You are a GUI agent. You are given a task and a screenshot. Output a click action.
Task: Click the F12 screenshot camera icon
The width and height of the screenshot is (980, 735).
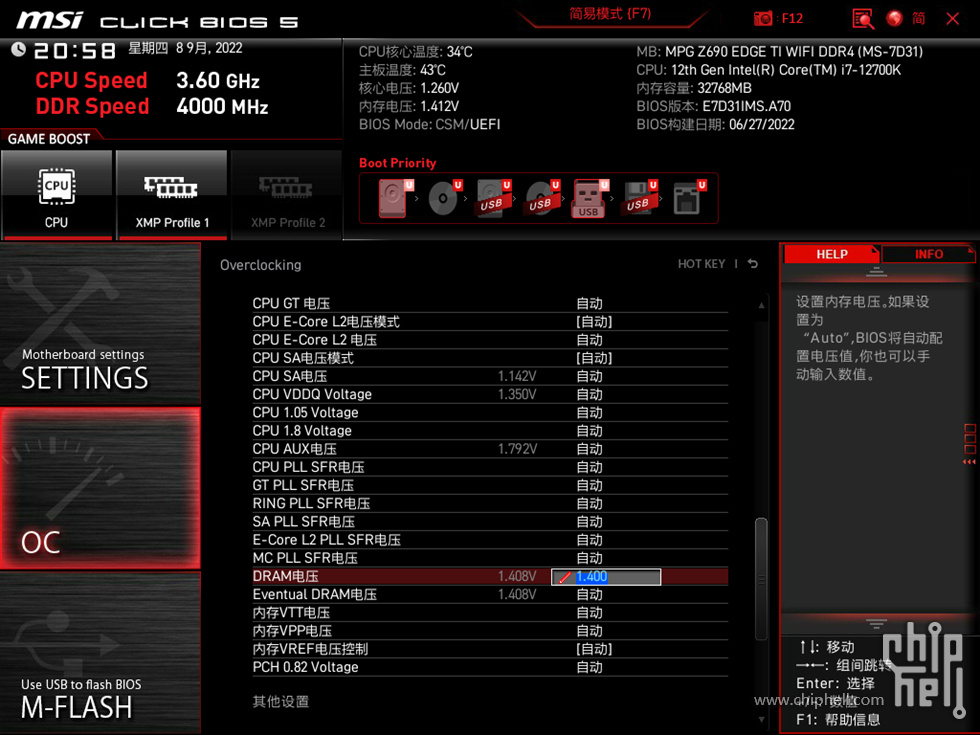click(762, 18)
